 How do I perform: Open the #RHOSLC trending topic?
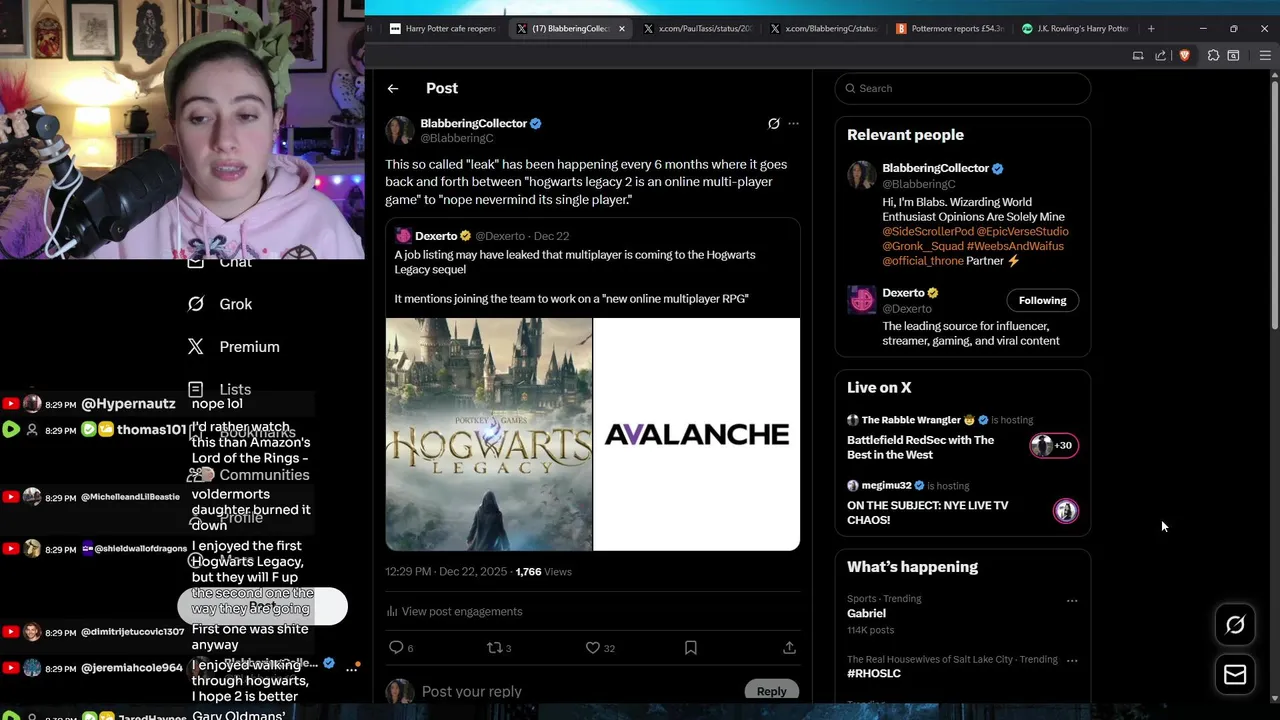coord(874,673)
